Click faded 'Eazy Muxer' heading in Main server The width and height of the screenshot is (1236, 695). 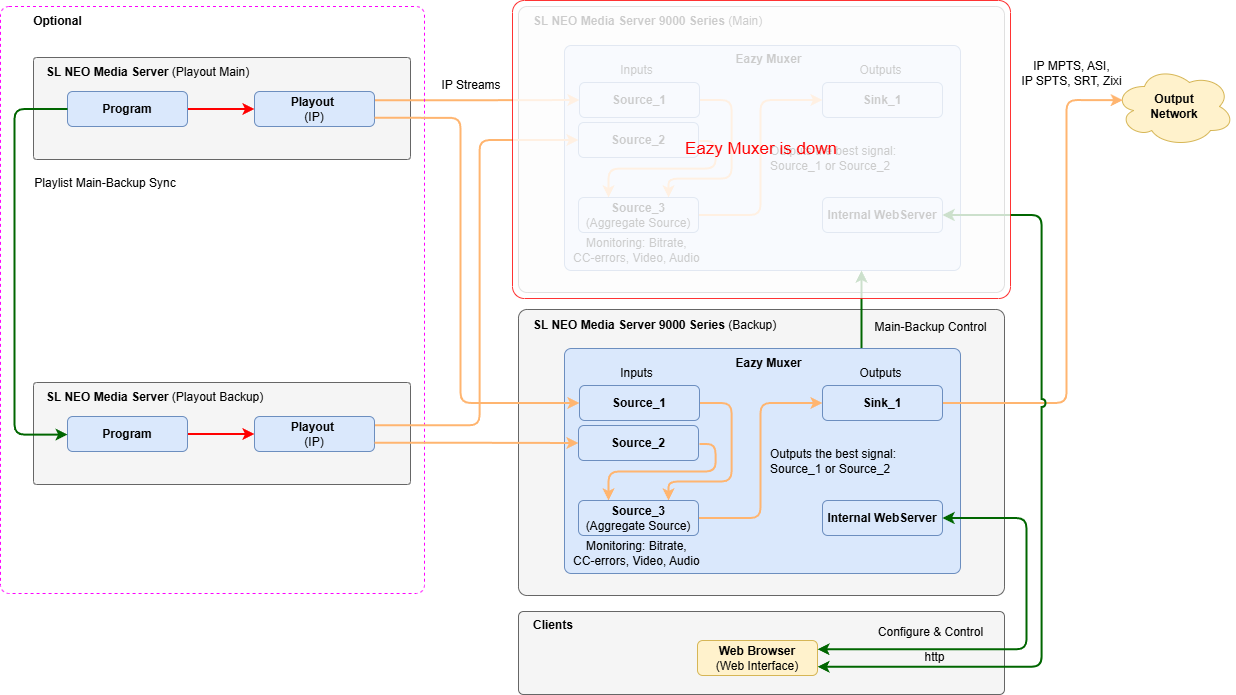[x=768, y=59]
